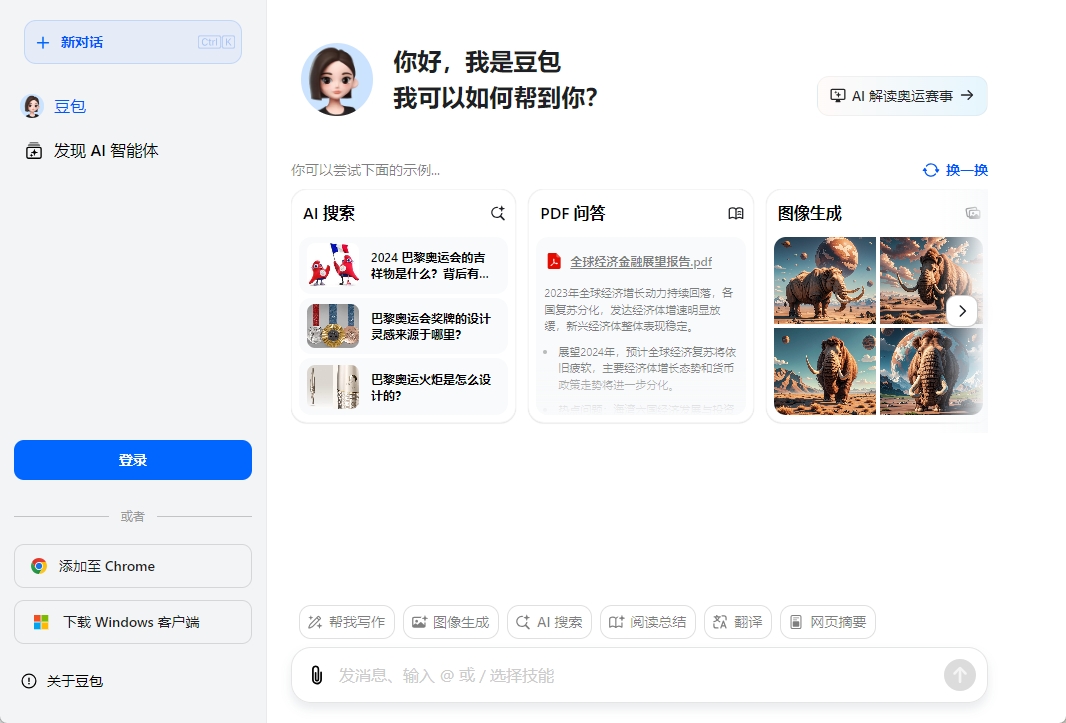Click the send arrow button

click(x=960, y=675)
